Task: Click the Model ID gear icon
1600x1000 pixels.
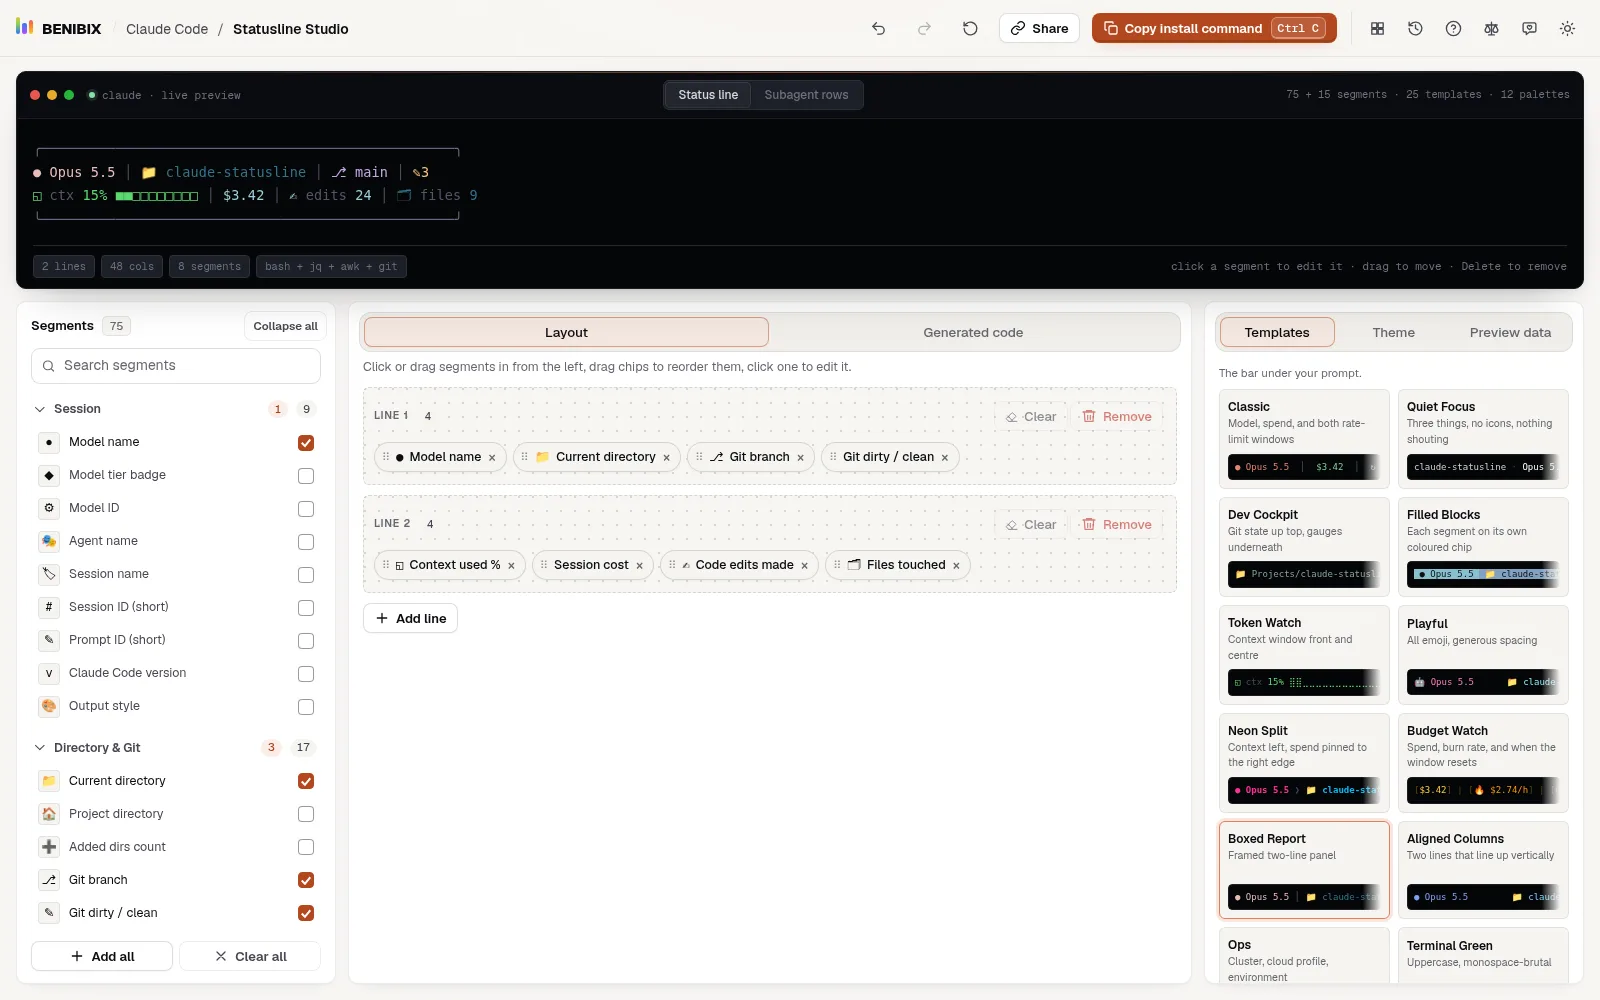Action: click(x=49, y=508)
